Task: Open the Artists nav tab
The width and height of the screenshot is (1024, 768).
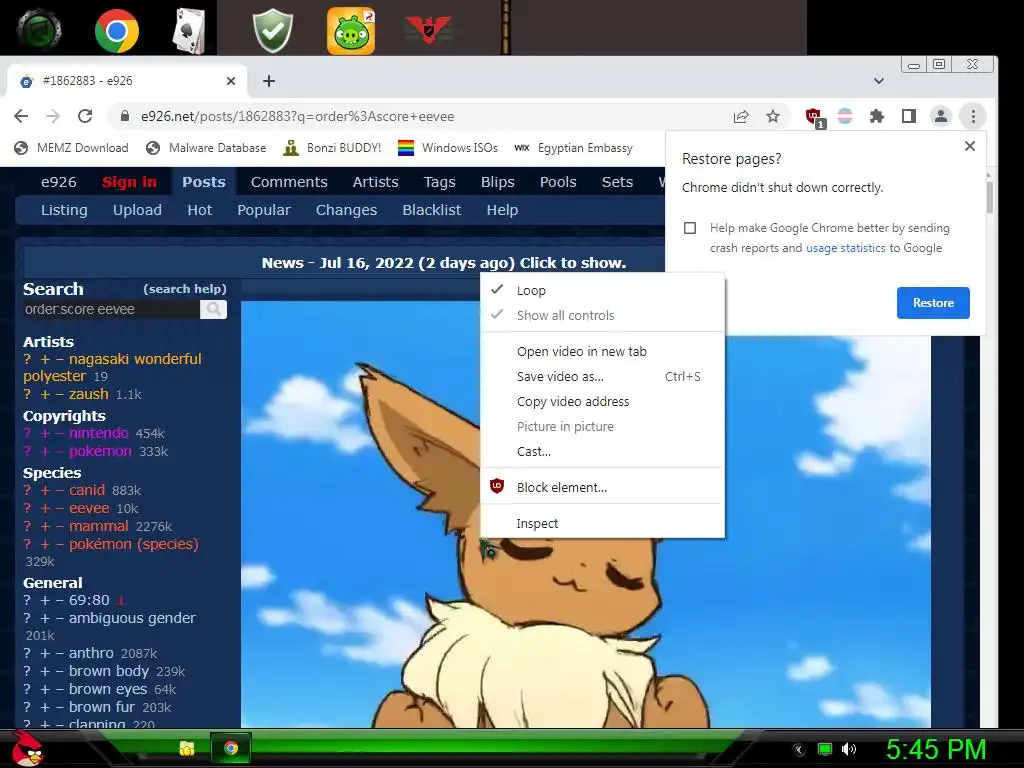Action: pyautogui.click(x=375, y=182)
